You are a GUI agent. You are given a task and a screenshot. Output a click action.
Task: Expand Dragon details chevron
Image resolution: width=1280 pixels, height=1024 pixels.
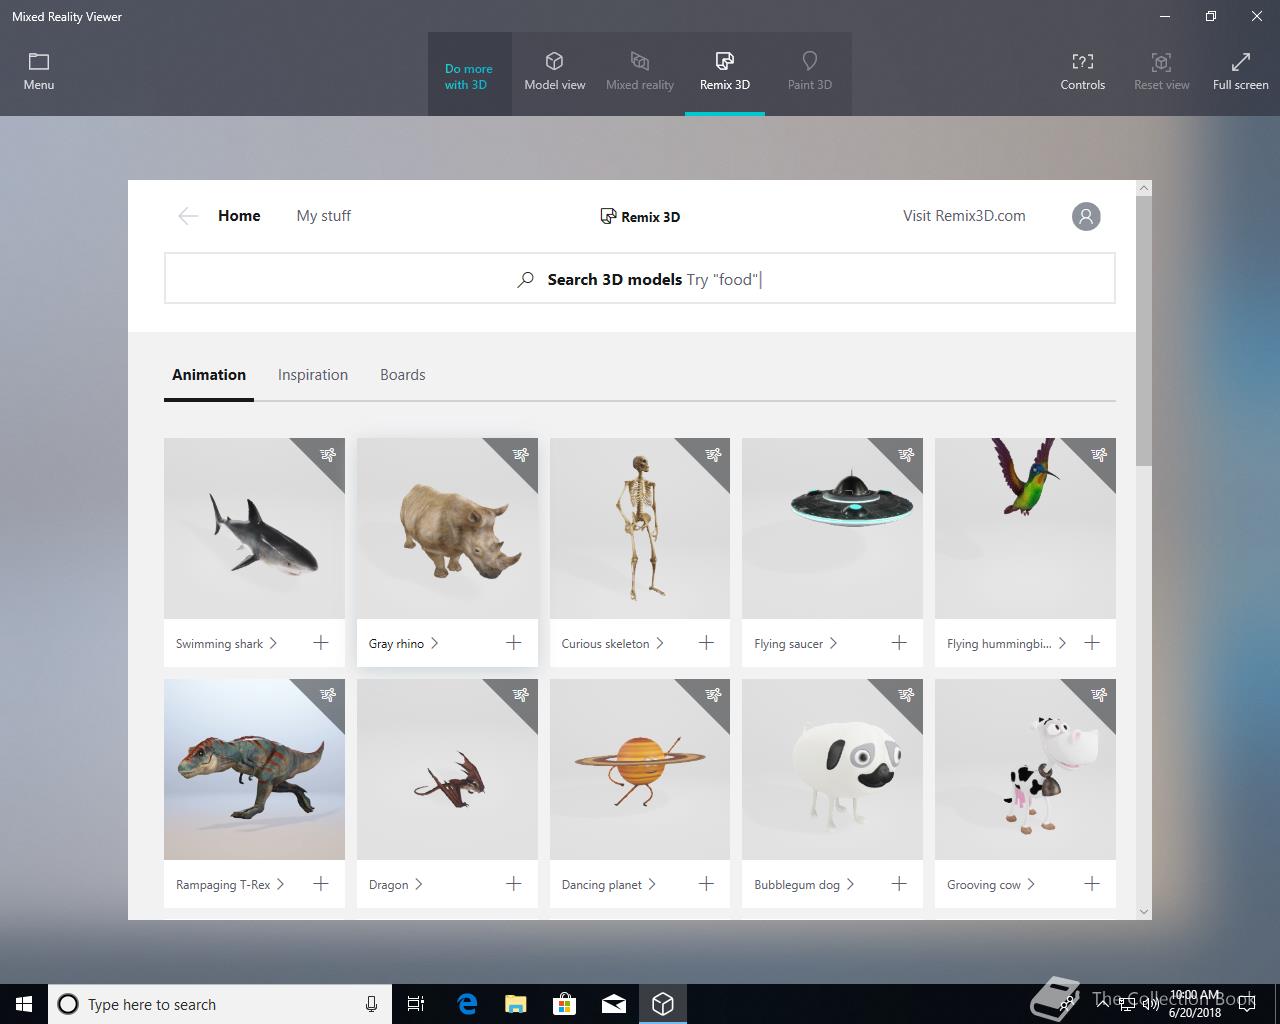[418, 884]
